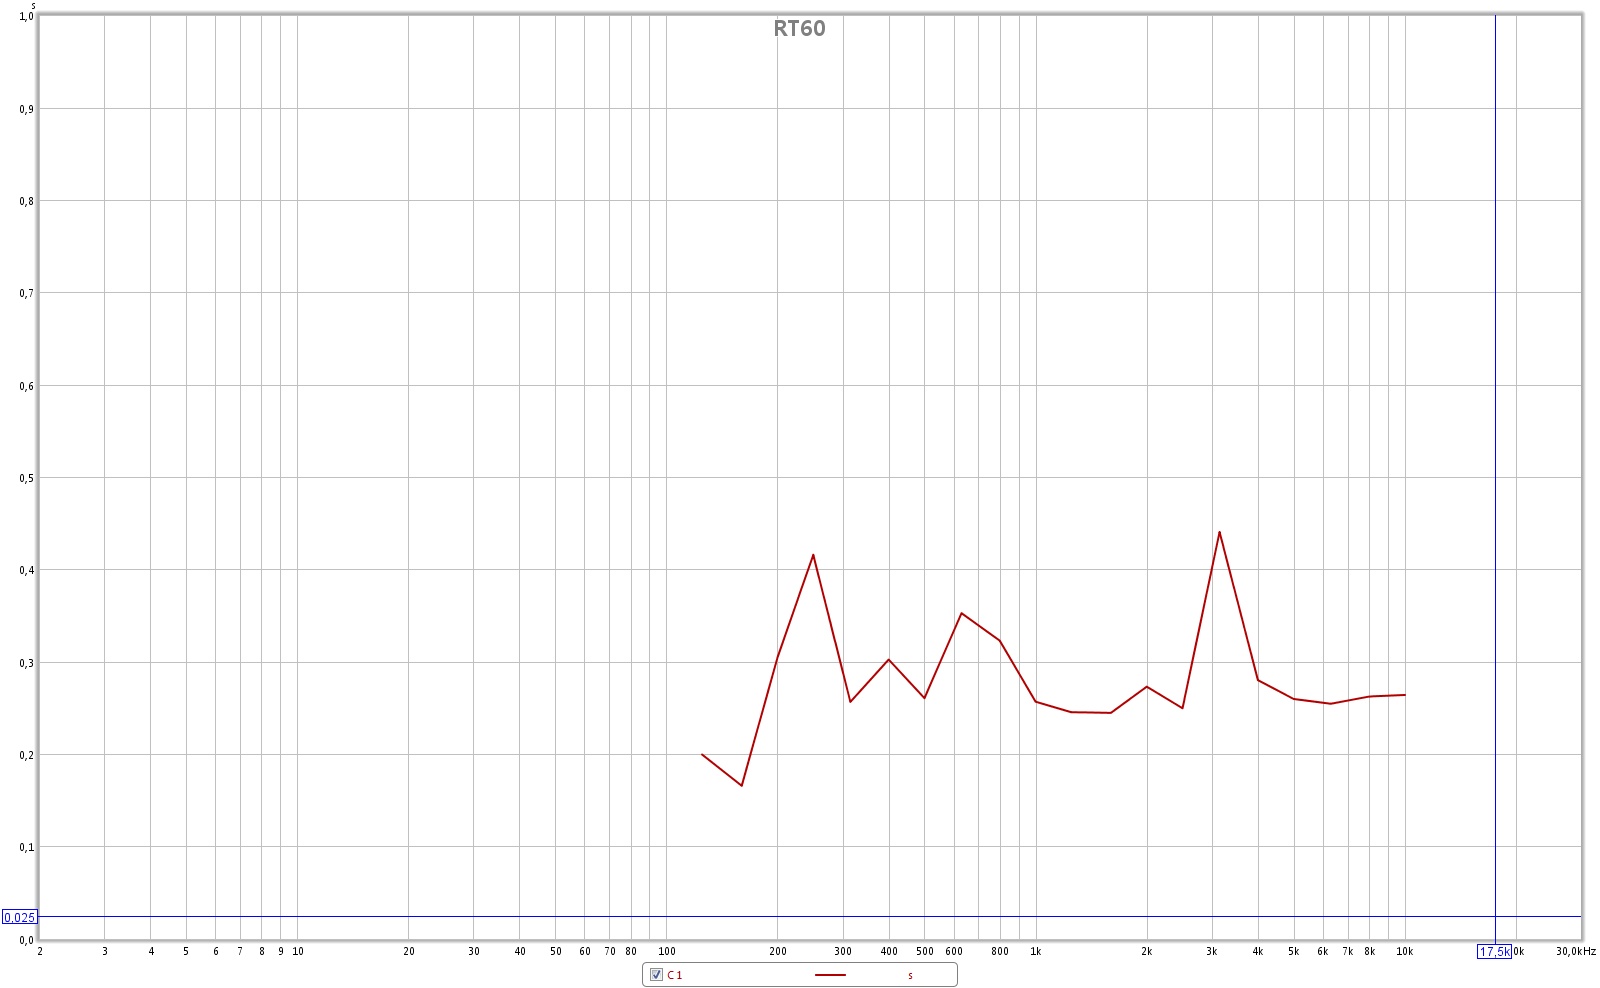
Task: Click the 1,0 label atop vertical axis
Action: coord(26,17)
